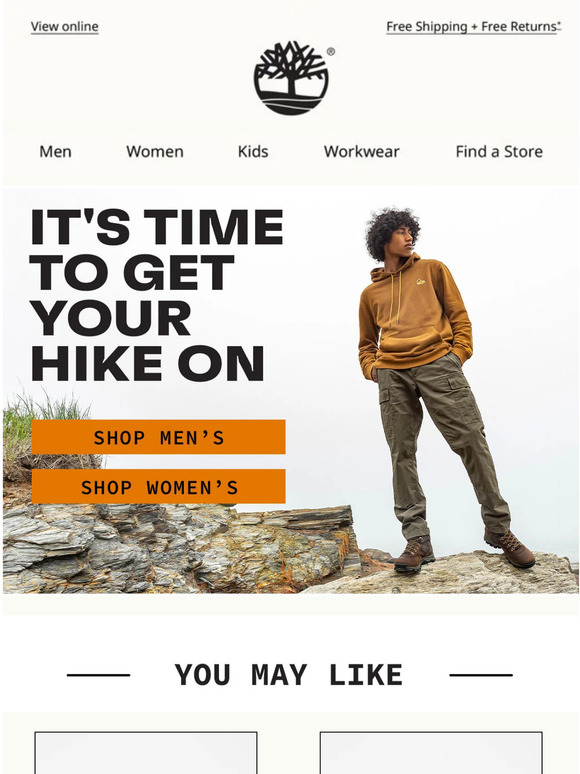Open the View online link
This screenshot has height=774, width=580.
(65, 27)
